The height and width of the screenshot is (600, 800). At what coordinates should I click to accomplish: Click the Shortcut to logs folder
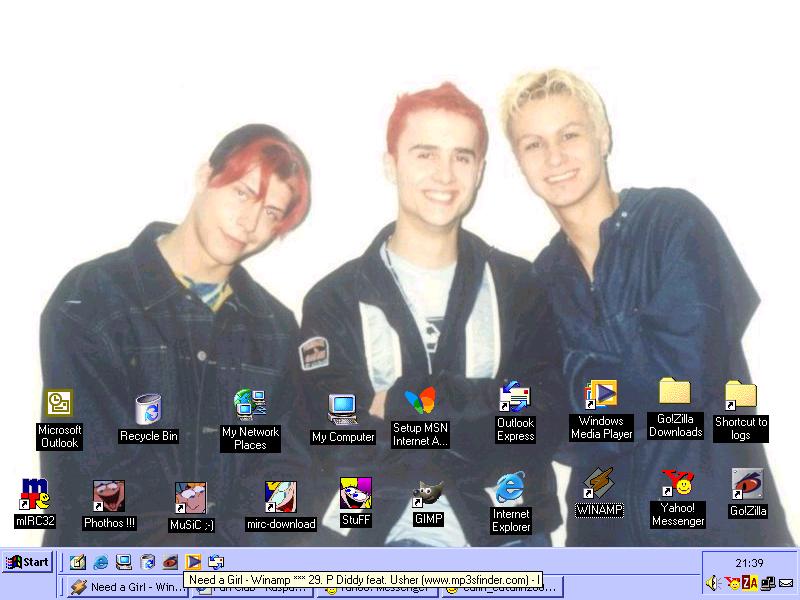click(740, 395)
